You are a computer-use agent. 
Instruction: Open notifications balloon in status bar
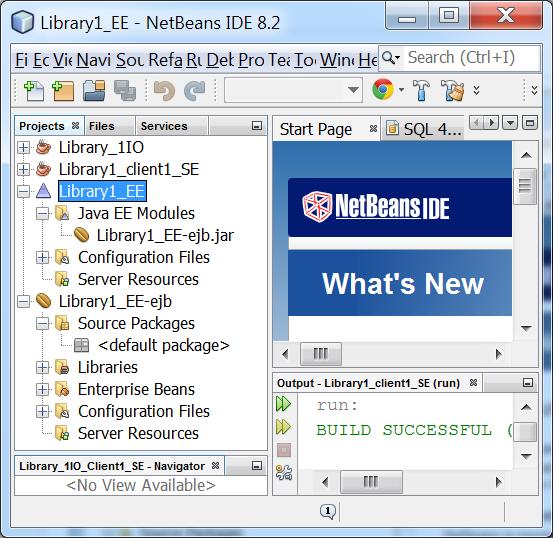(x=328, y=511)
